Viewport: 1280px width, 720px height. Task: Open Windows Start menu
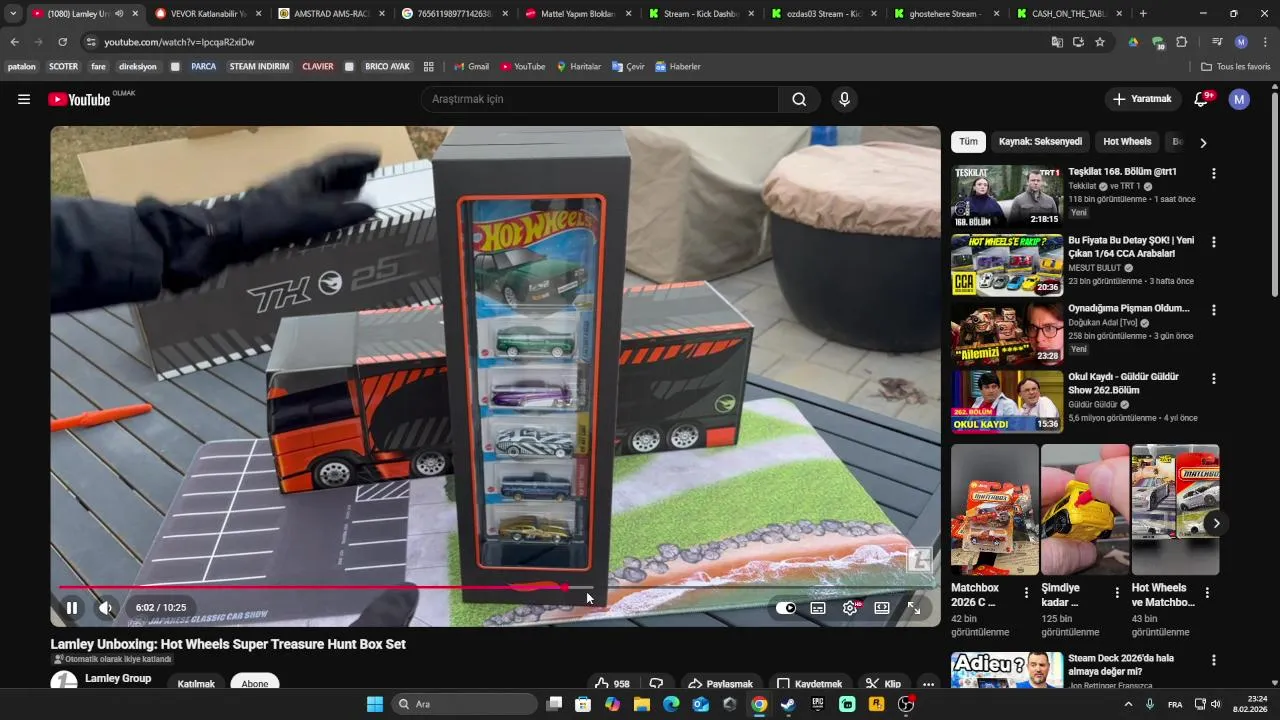375,704
